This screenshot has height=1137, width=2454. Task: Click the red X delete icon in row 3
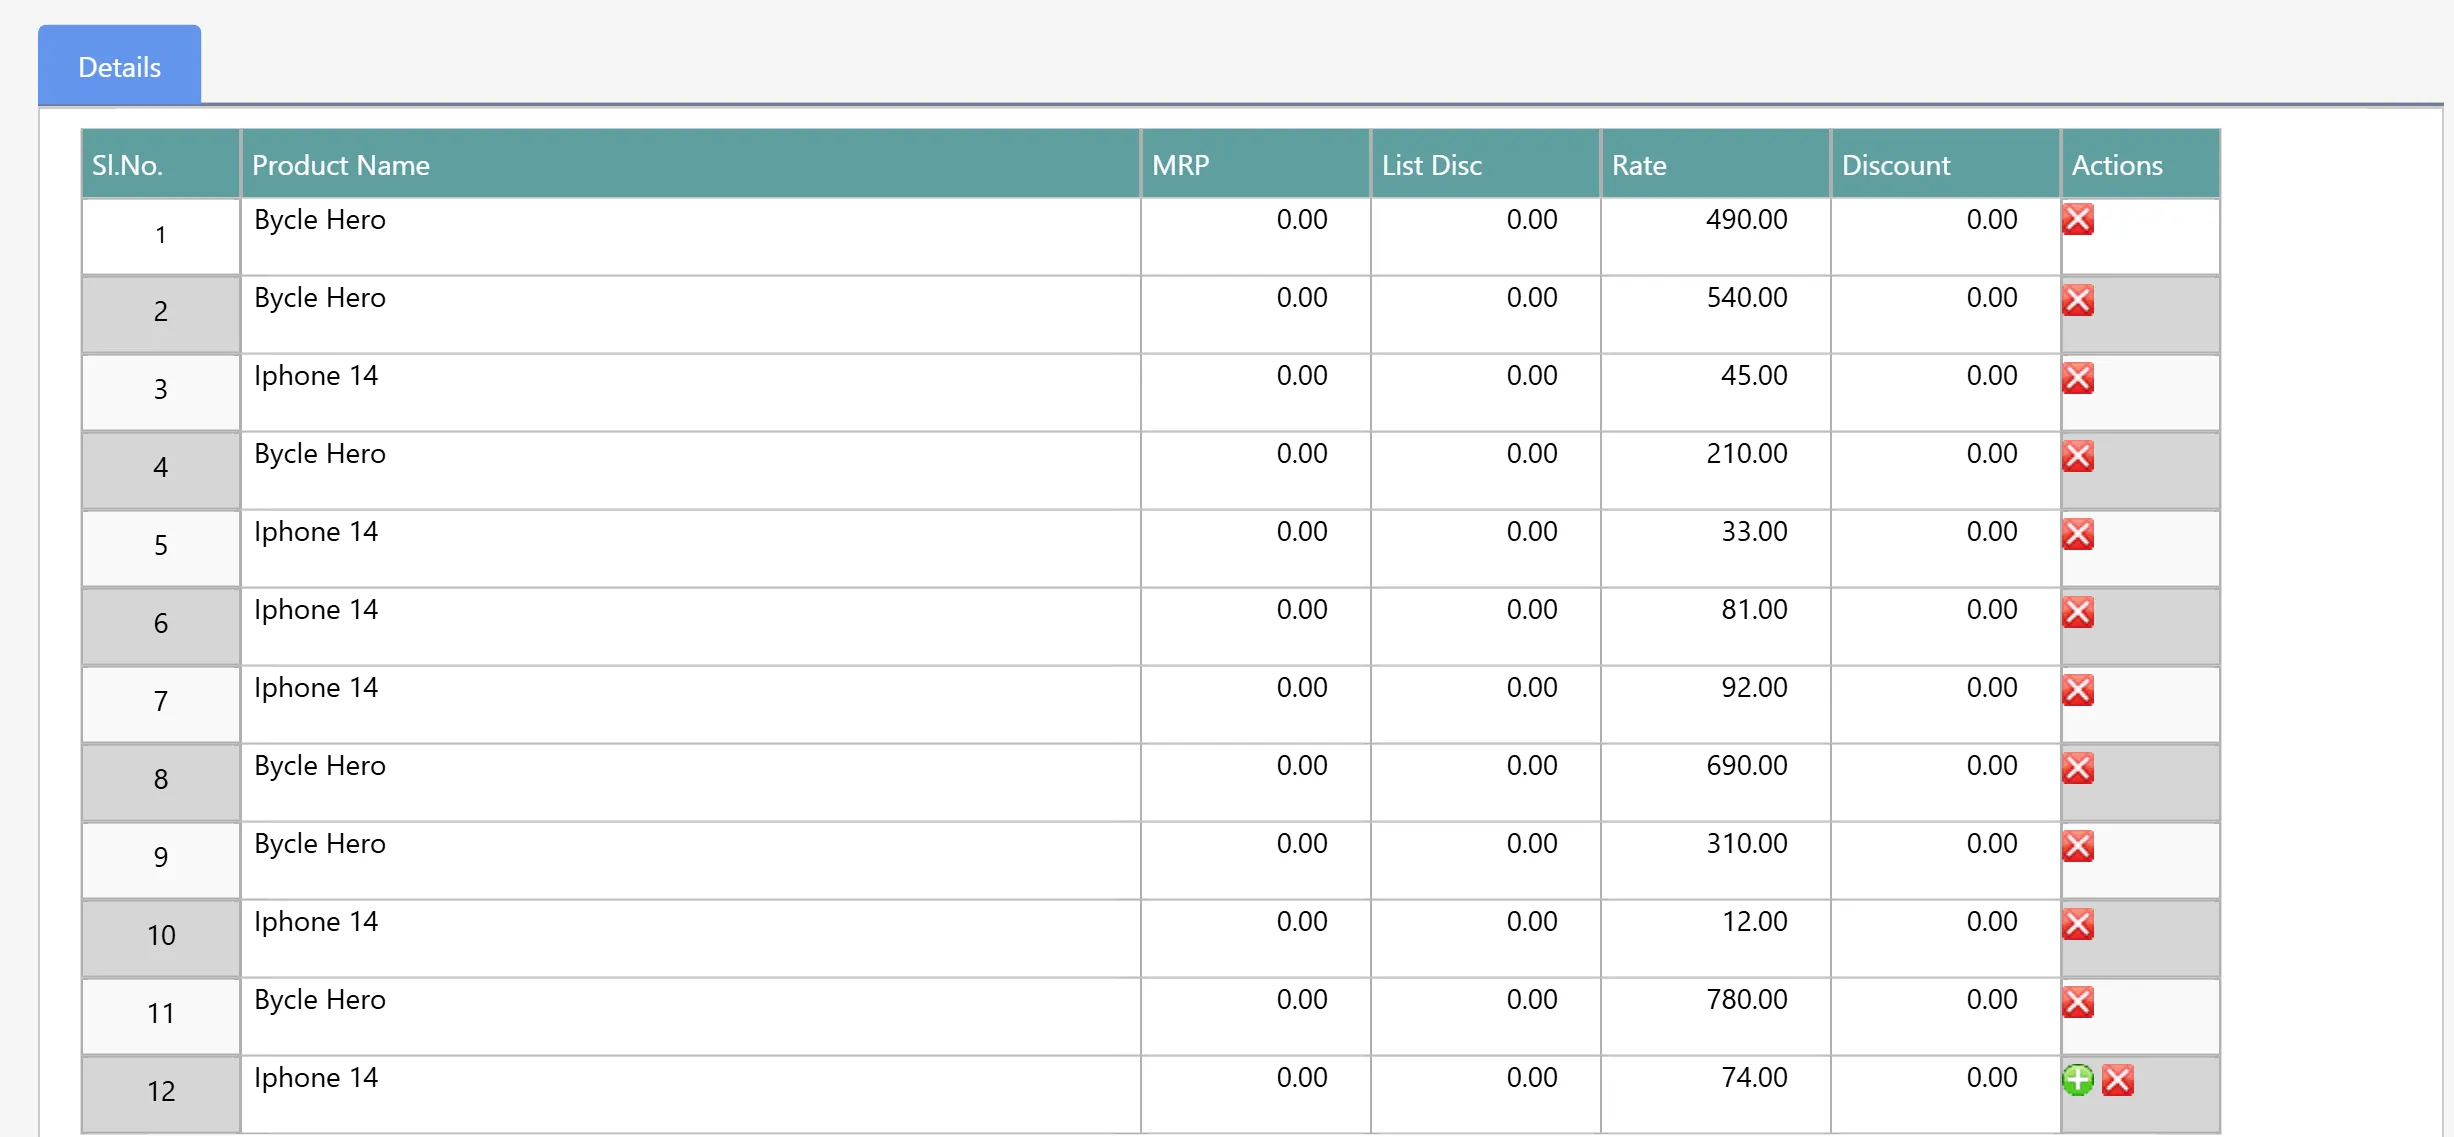[x=2078, y=377]
